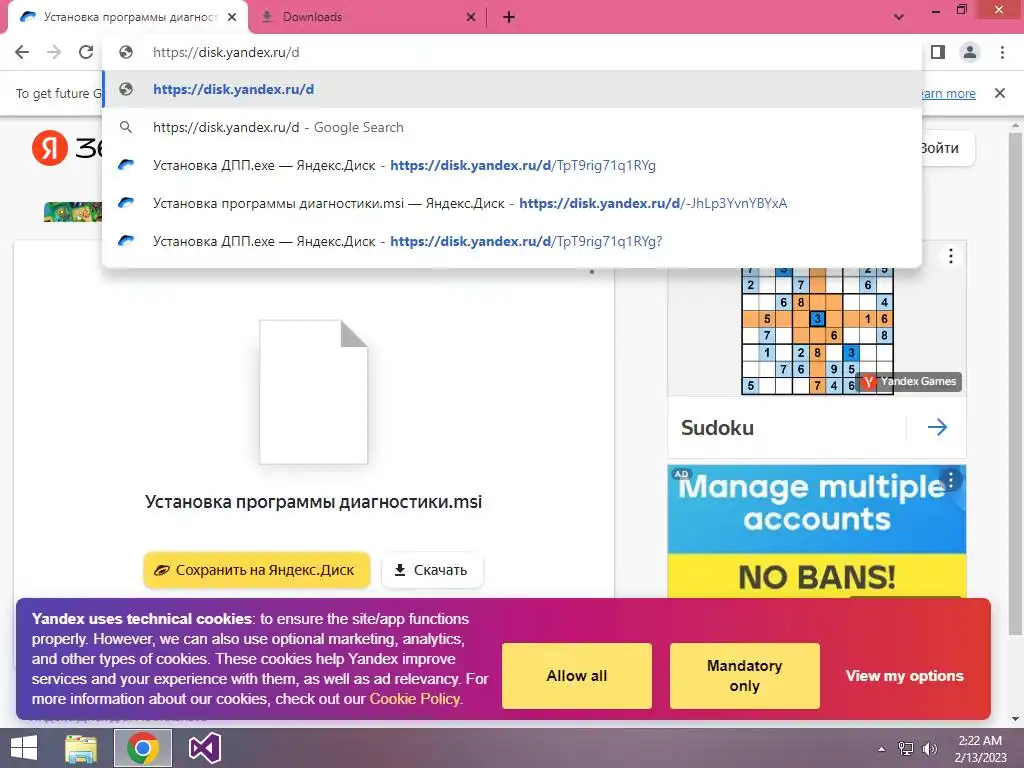The width and height of the screenshot is (1024, 768).
Task: Choose the Google Search suggestion
Action: (x=512, y=127)
